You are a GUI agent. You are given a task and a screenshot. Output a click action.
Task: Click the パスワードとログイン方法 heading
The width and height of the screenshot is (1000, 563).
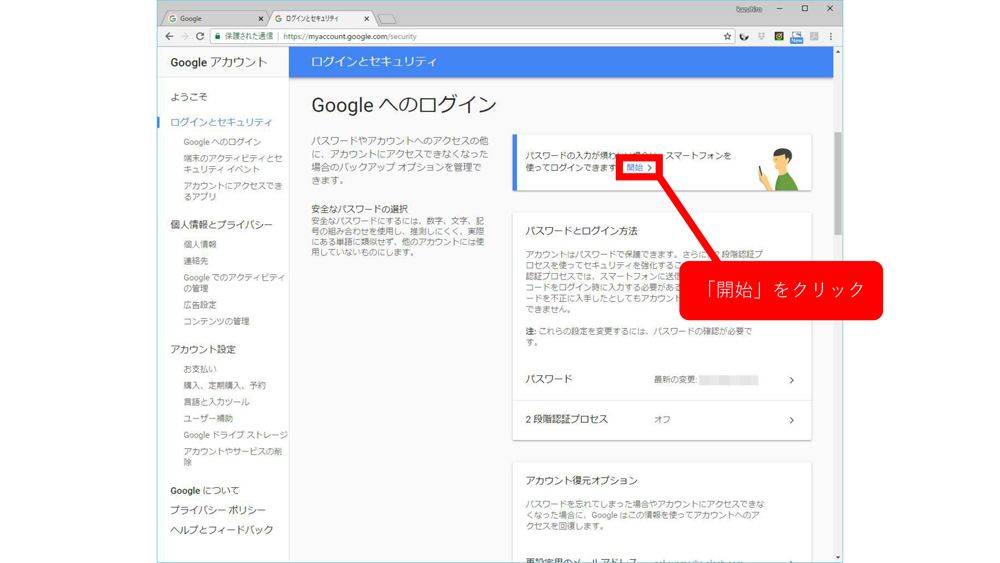point(581,231)
